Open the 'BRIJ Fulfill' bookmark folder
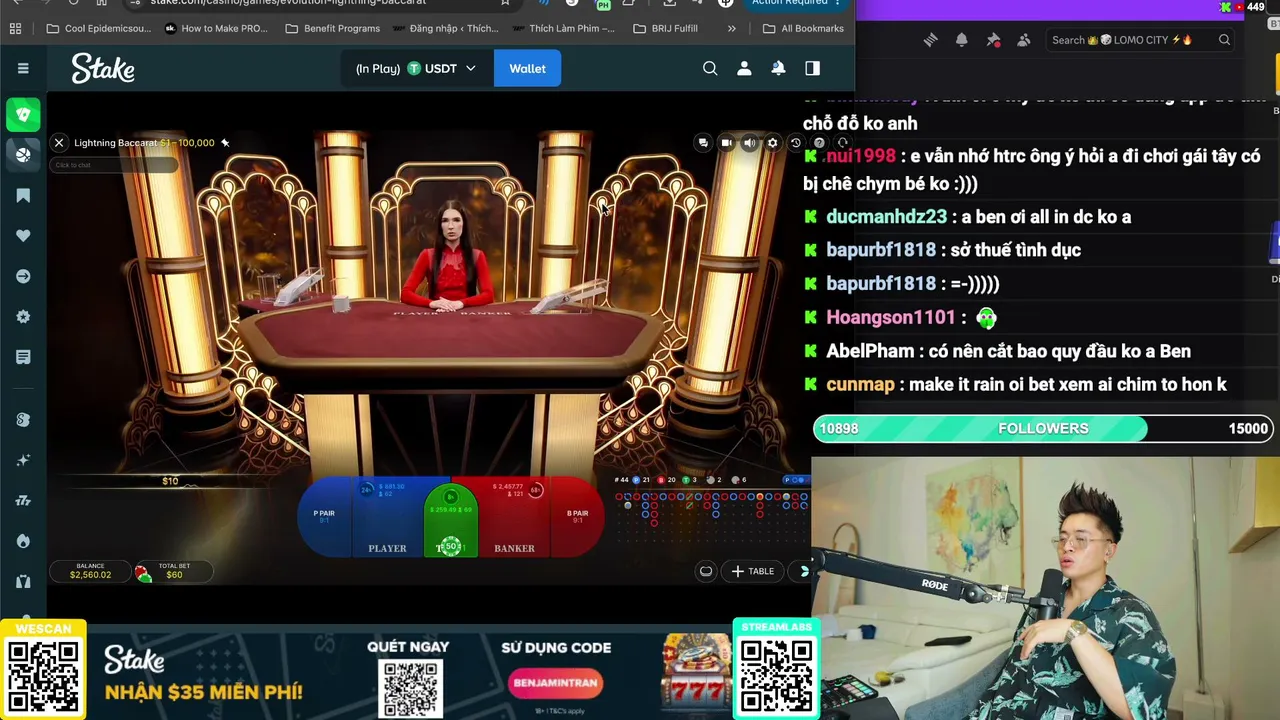The width and height of the screenshot is (1280, 720). tap(665, 28)
